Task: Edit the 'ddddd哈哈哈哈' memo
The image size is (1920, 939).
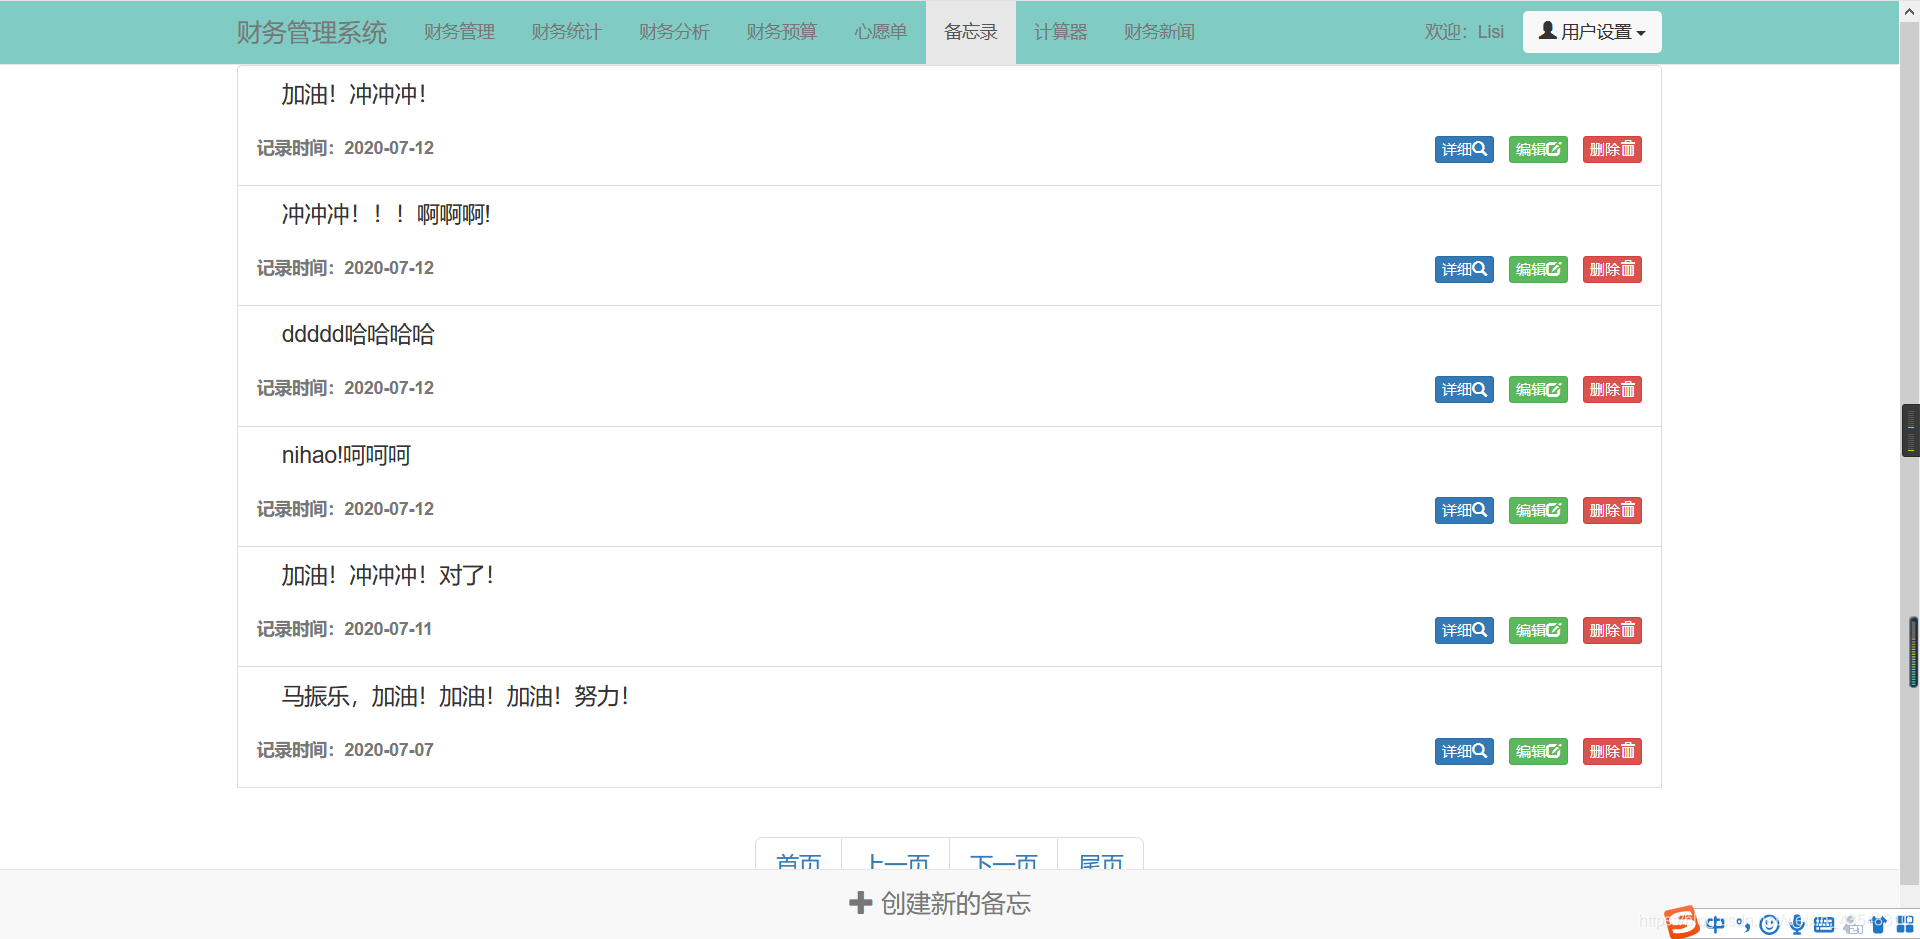Action: point(1538,389)
